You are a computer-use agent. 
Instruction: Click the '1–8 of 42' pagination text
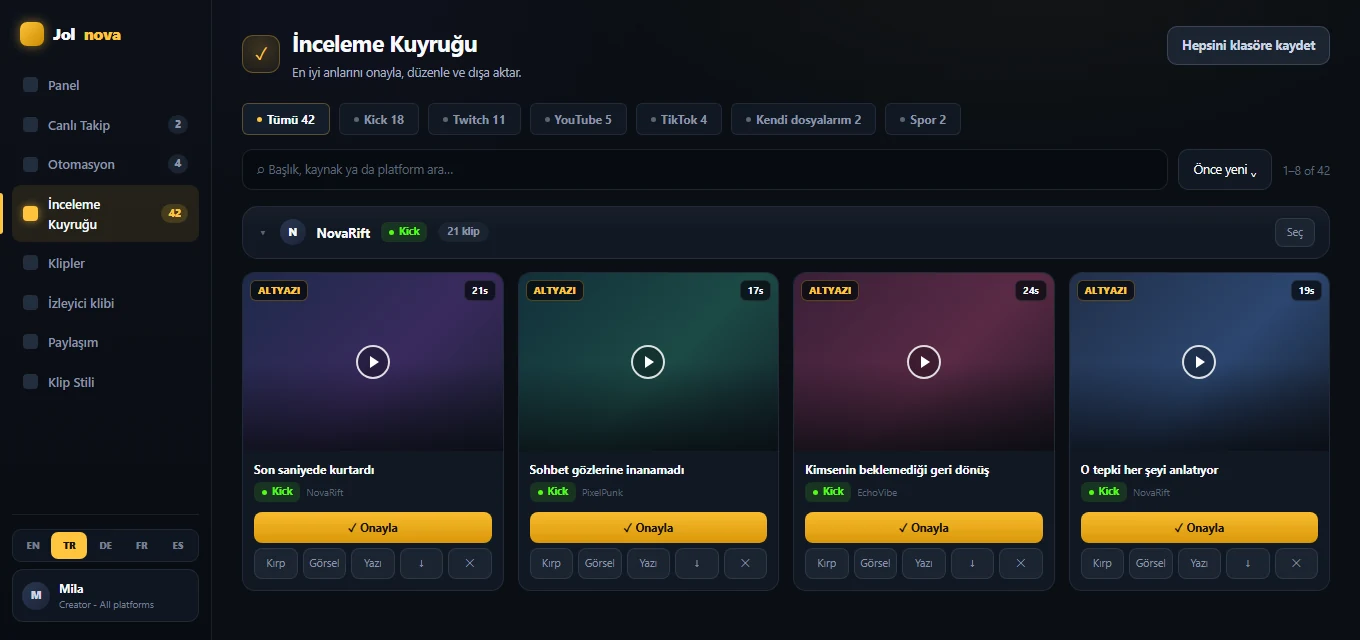coord(1306,170)
